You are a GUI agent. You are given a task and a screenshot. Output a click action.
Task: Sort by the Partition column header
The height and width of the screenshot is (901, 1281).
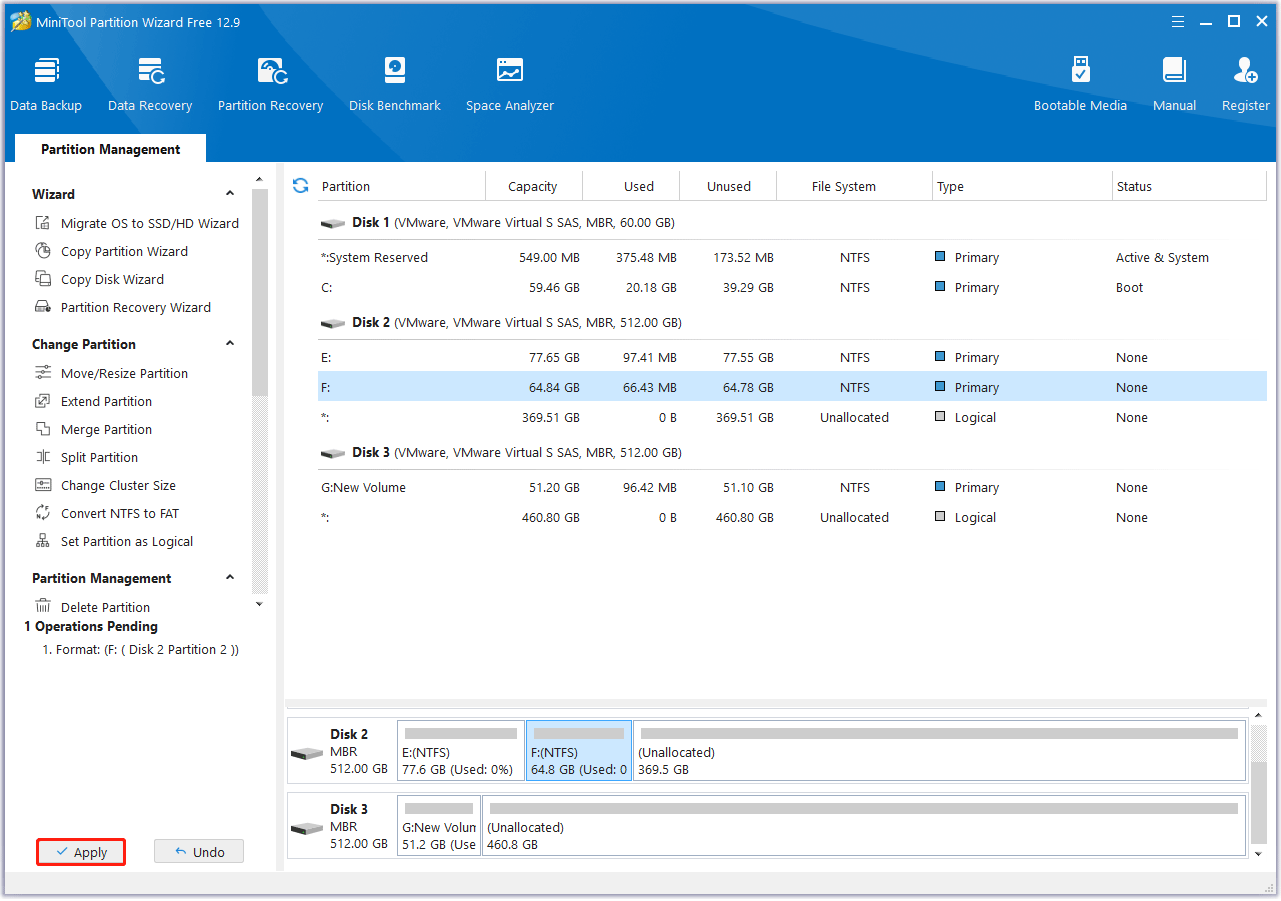pyautogui.click(x=401, y=186)
